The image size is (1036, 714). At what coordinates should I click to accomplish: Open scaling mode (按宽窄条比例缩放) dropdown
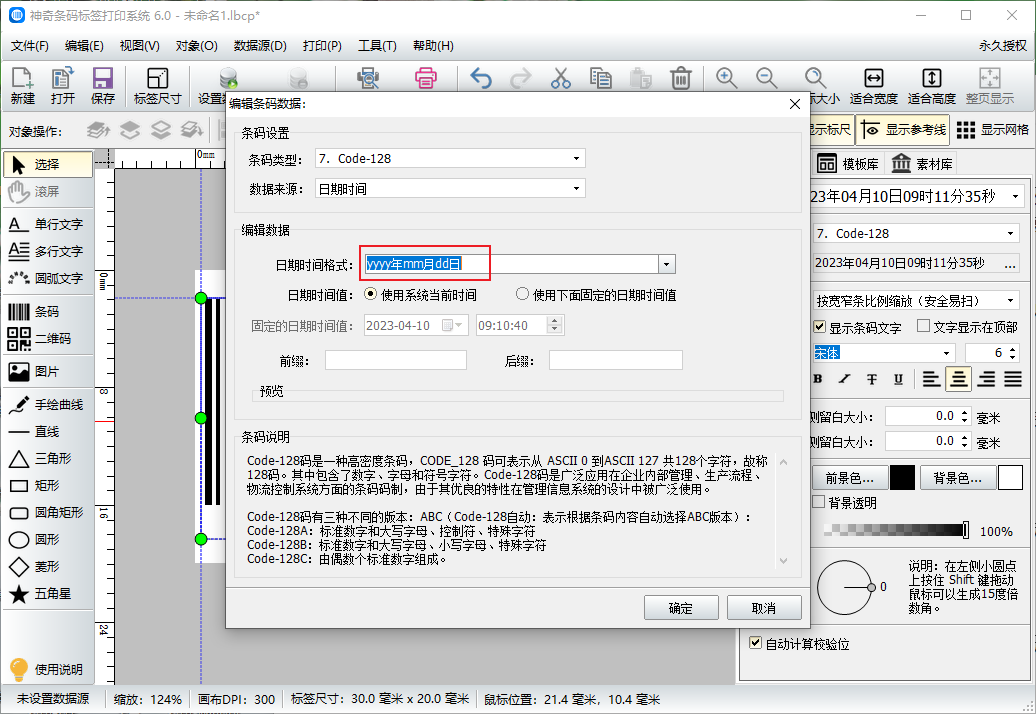916,301
